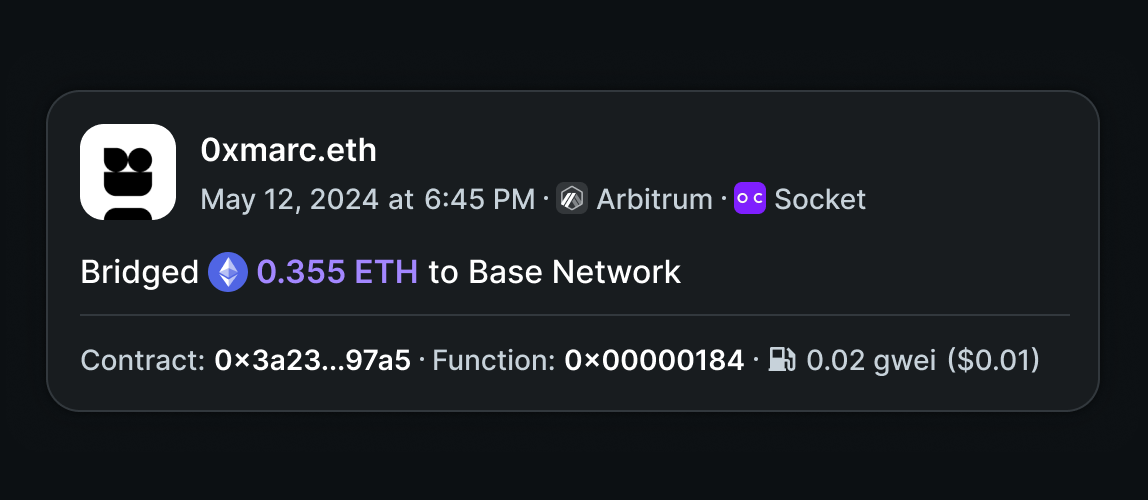Click the gas pump fee icon

[782, 360]
